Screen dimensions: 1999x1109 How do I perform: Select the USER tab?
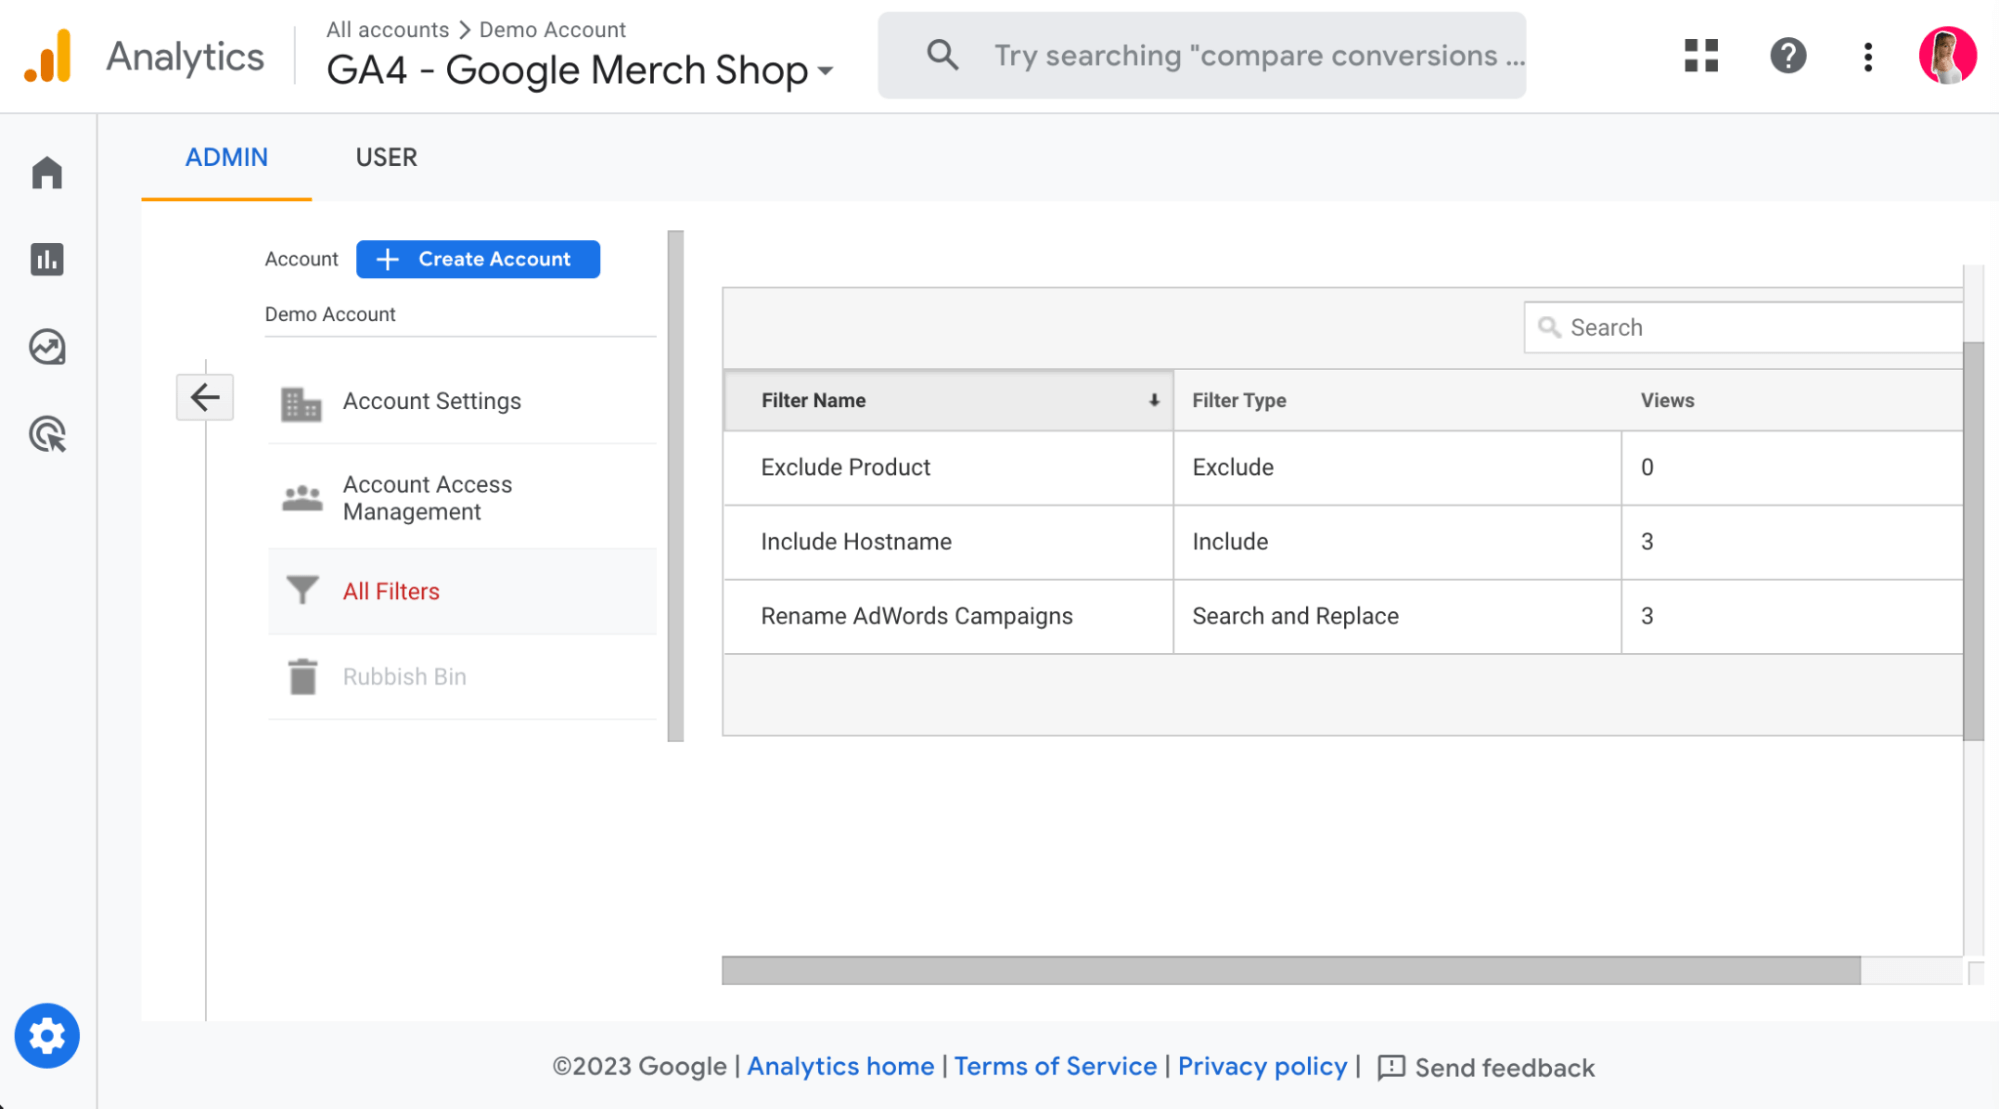(x=384, y=157)
